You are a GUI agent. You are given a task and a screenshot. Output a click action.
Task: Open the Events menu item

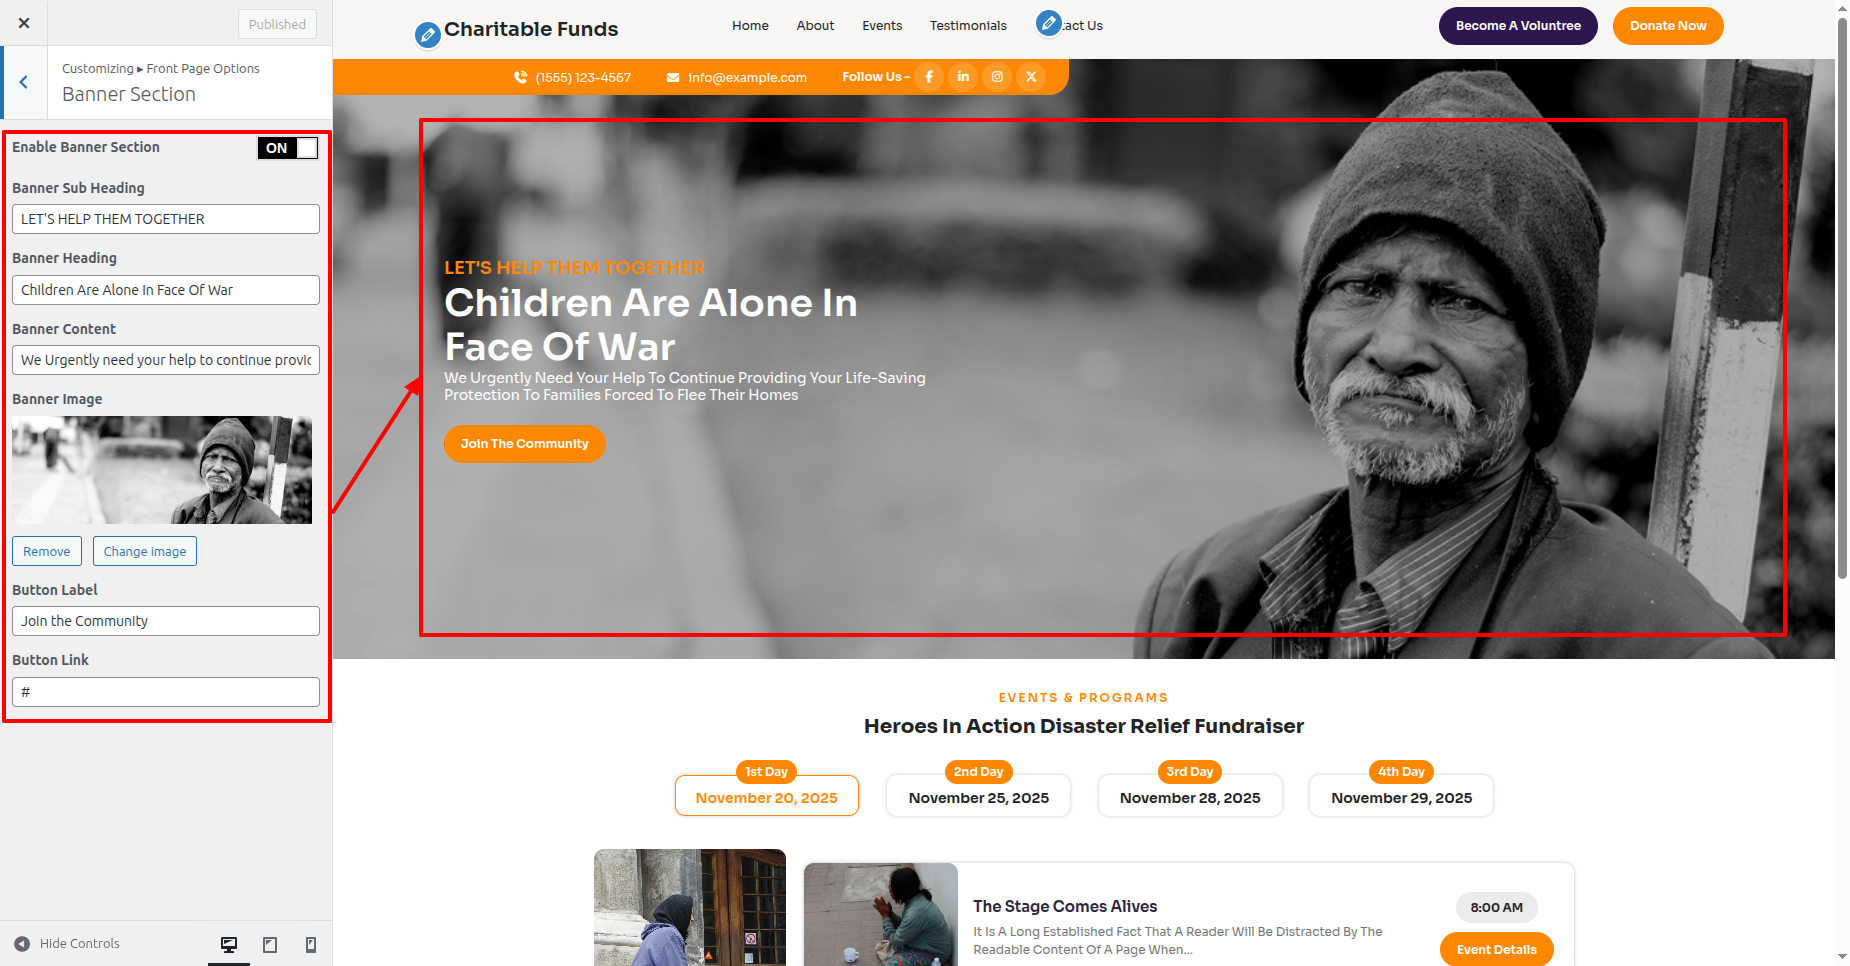click(x=882, y=26)
